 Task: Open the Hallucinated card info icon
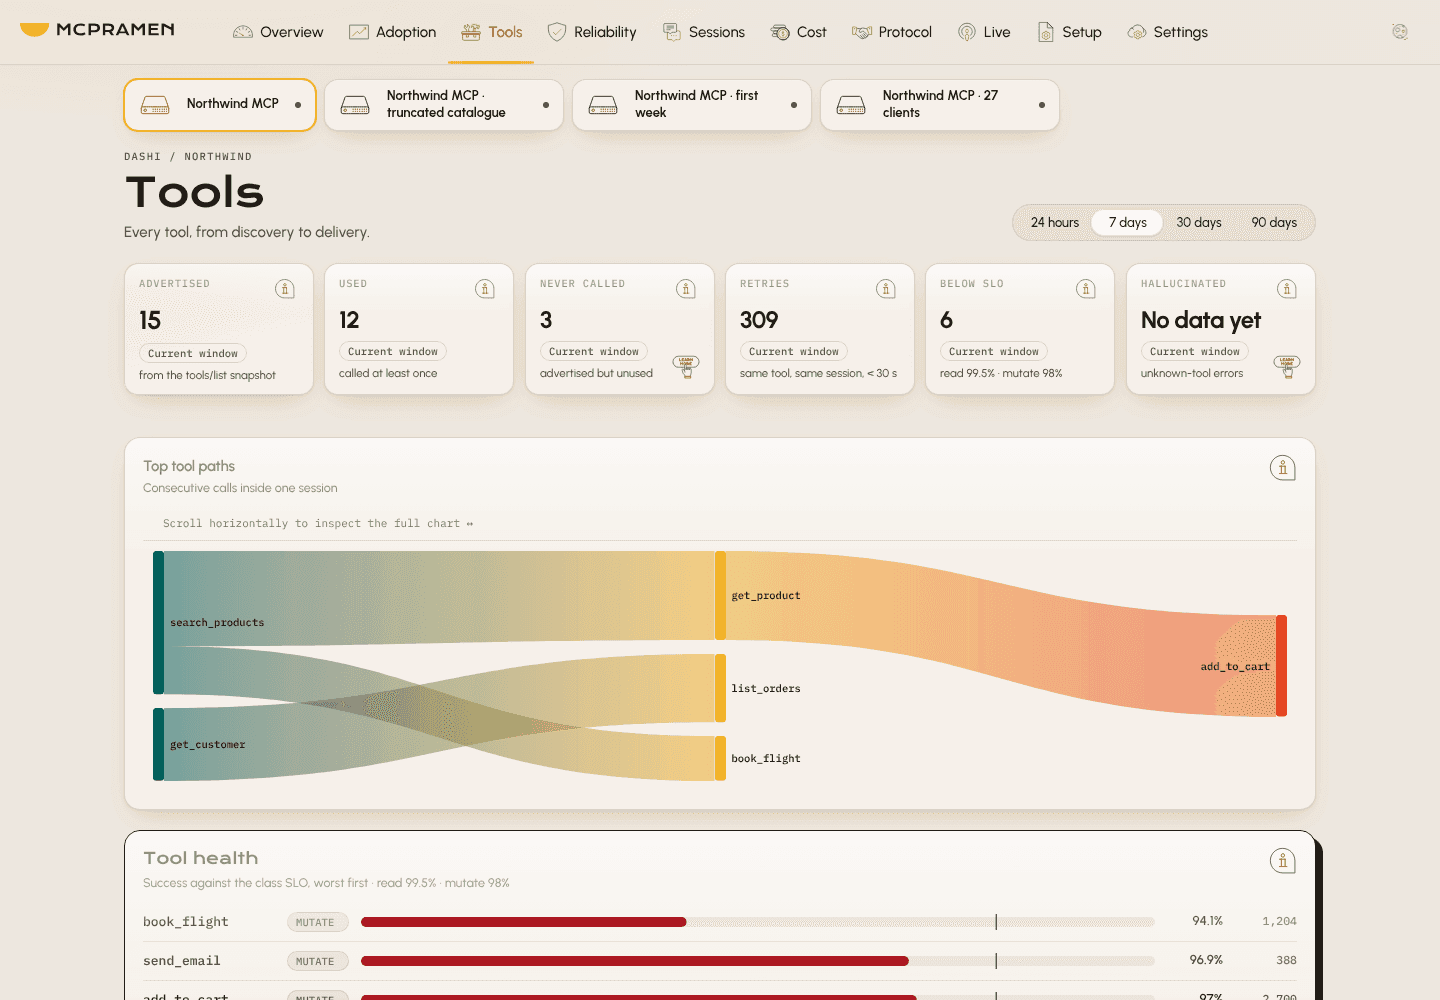point(1287,289)
